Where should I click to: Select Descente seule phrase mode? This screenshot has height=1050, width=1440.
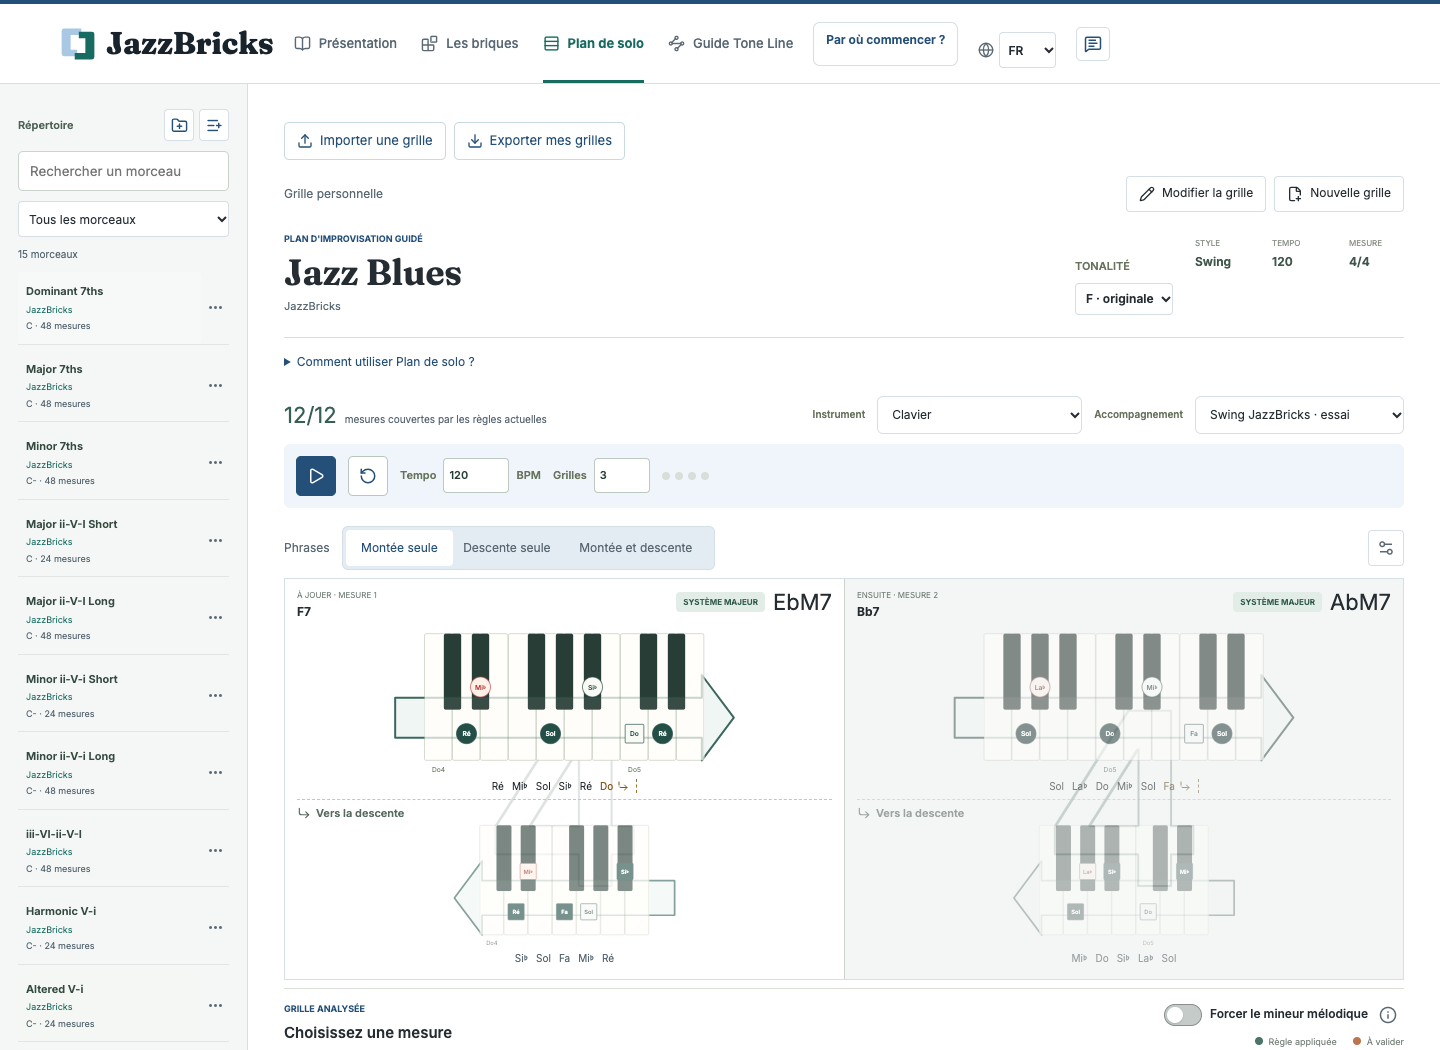point(507,548)
